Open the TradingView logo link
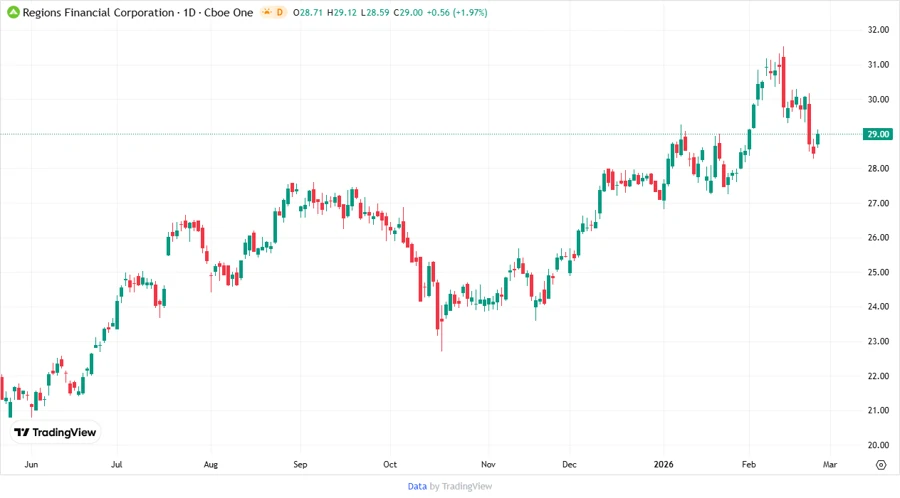Screen dimensions: 900x498 click(55, 433)
